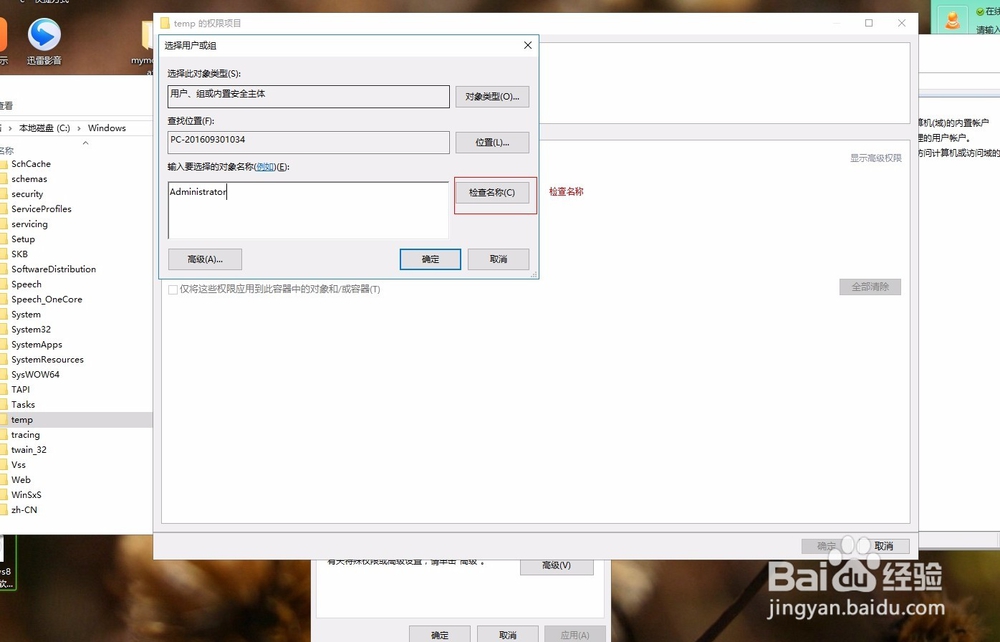Click 取消 in the properties window behind

[x=508, y=635]
